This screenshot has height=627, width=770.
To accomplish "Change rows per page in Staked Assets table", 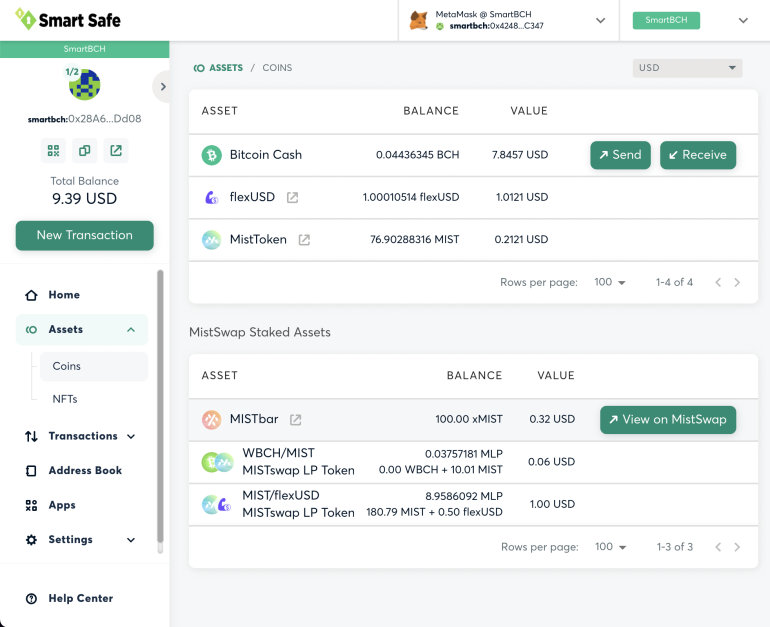I will pyautogui.click(x=611, y=547).
